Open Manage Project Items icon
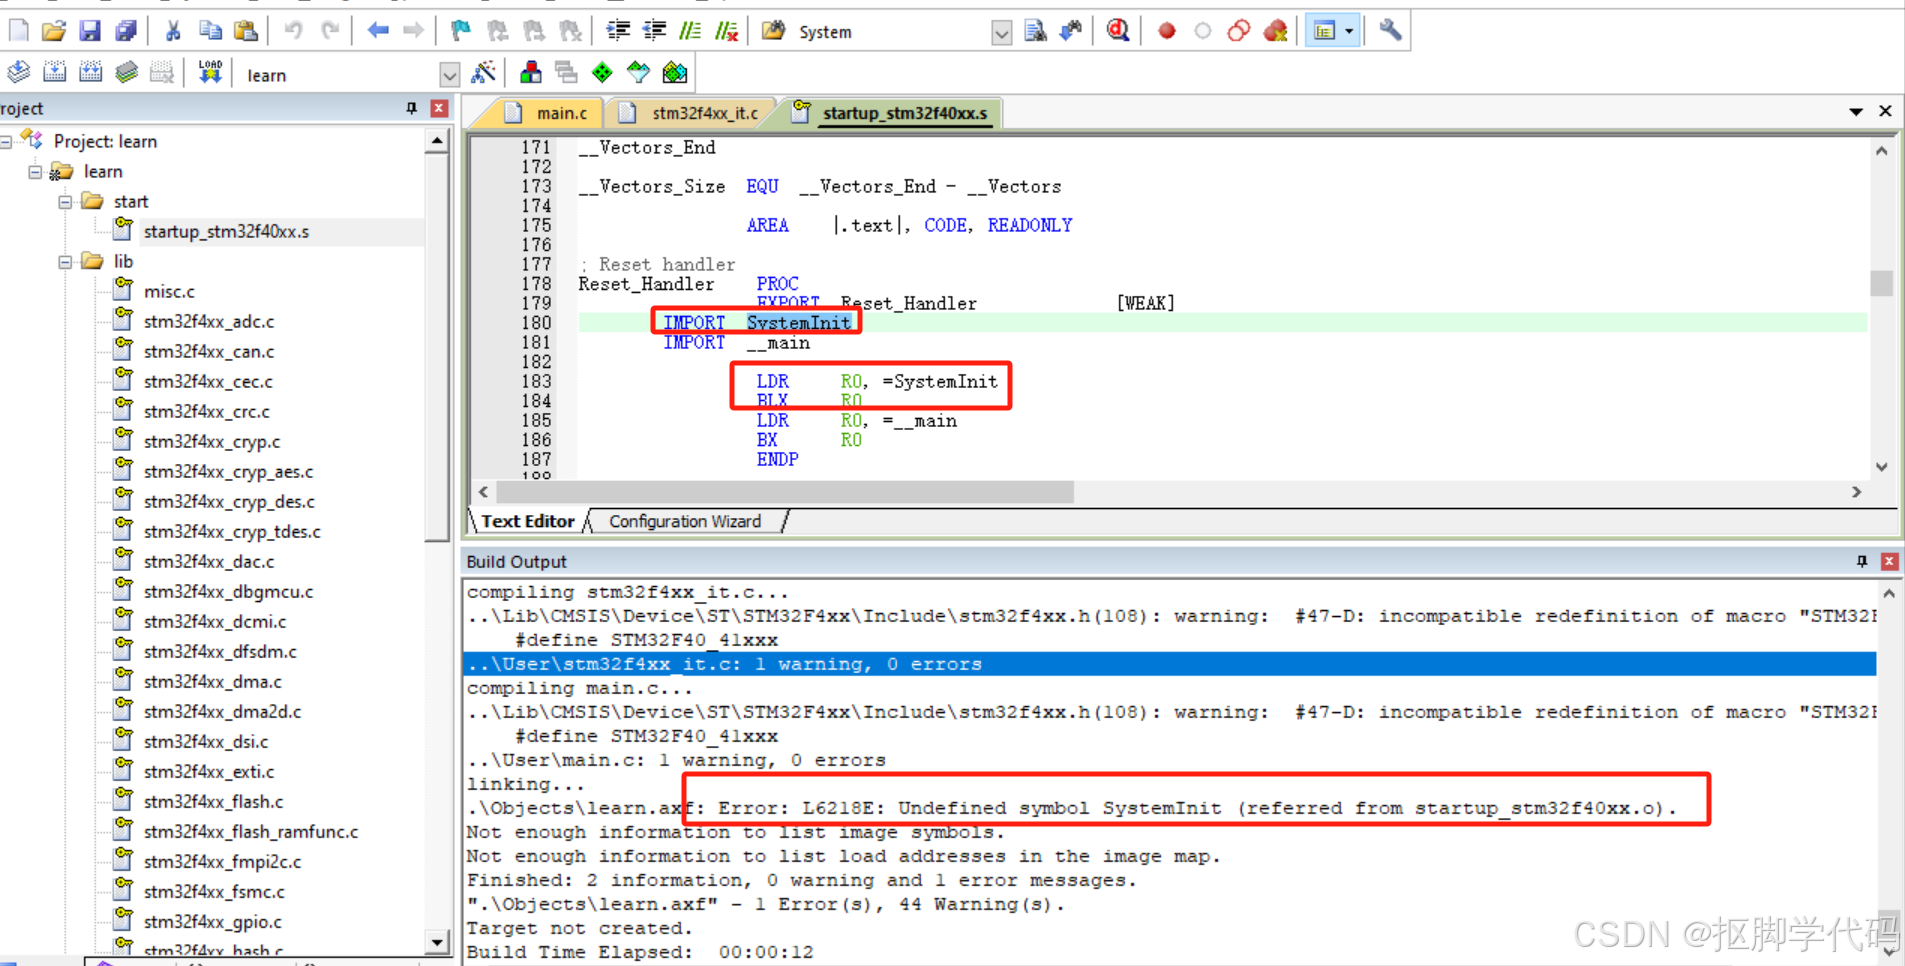The width and height of the screenshot is (1905, 966). 530,73
